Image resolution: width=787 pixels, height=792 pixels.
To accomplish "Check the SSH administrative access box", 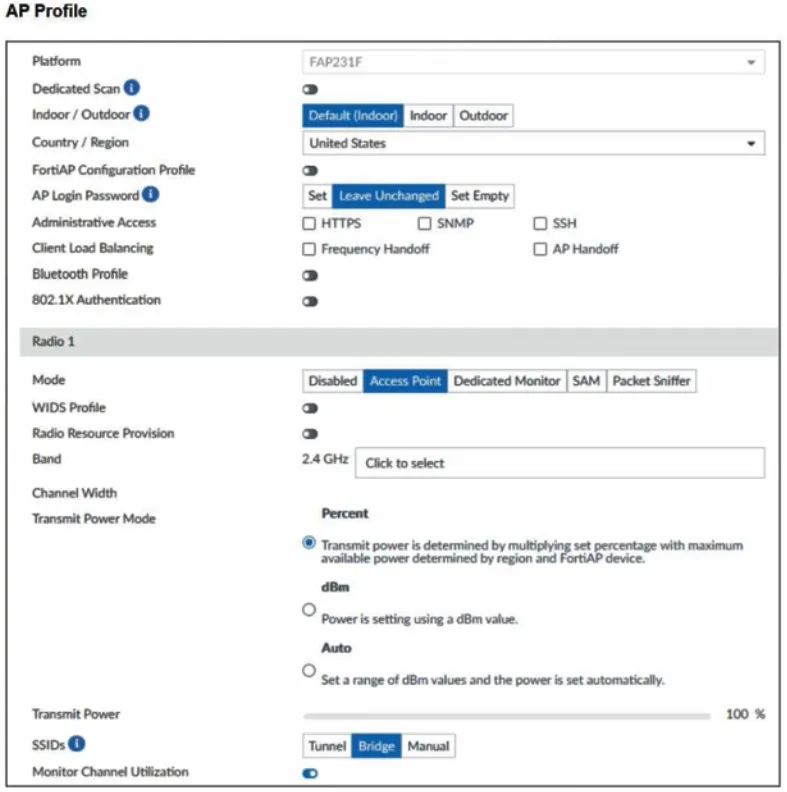I will point(540,223).
